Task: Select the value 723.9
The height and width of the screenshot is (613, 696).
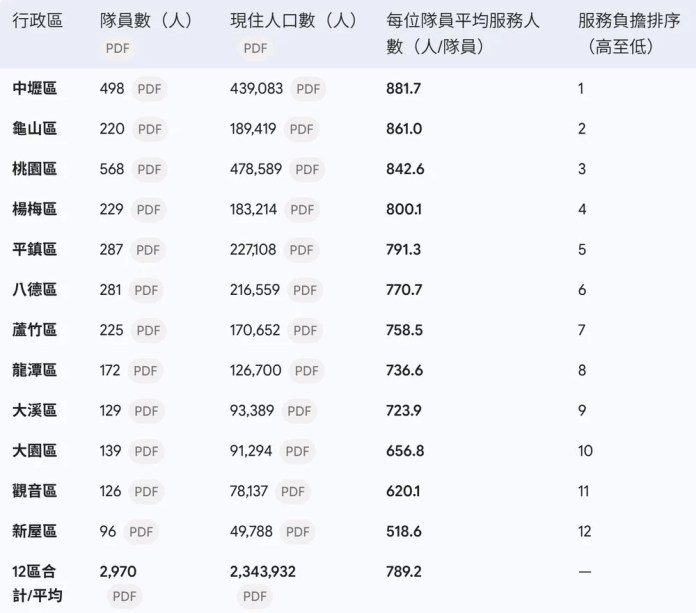Action: click(x=404, y=411)
